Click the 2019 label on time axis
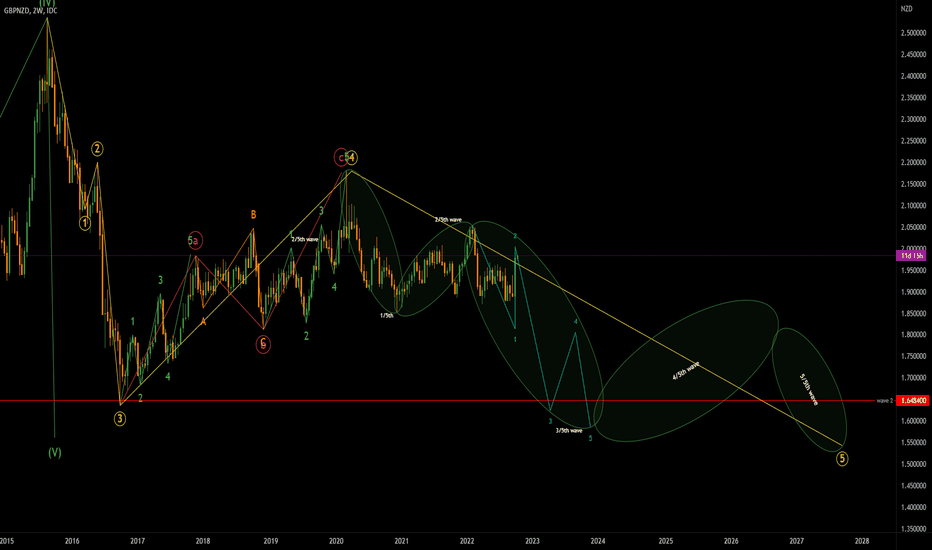Image resolution: width=932 pixels, height=550 pixels. 270,541
